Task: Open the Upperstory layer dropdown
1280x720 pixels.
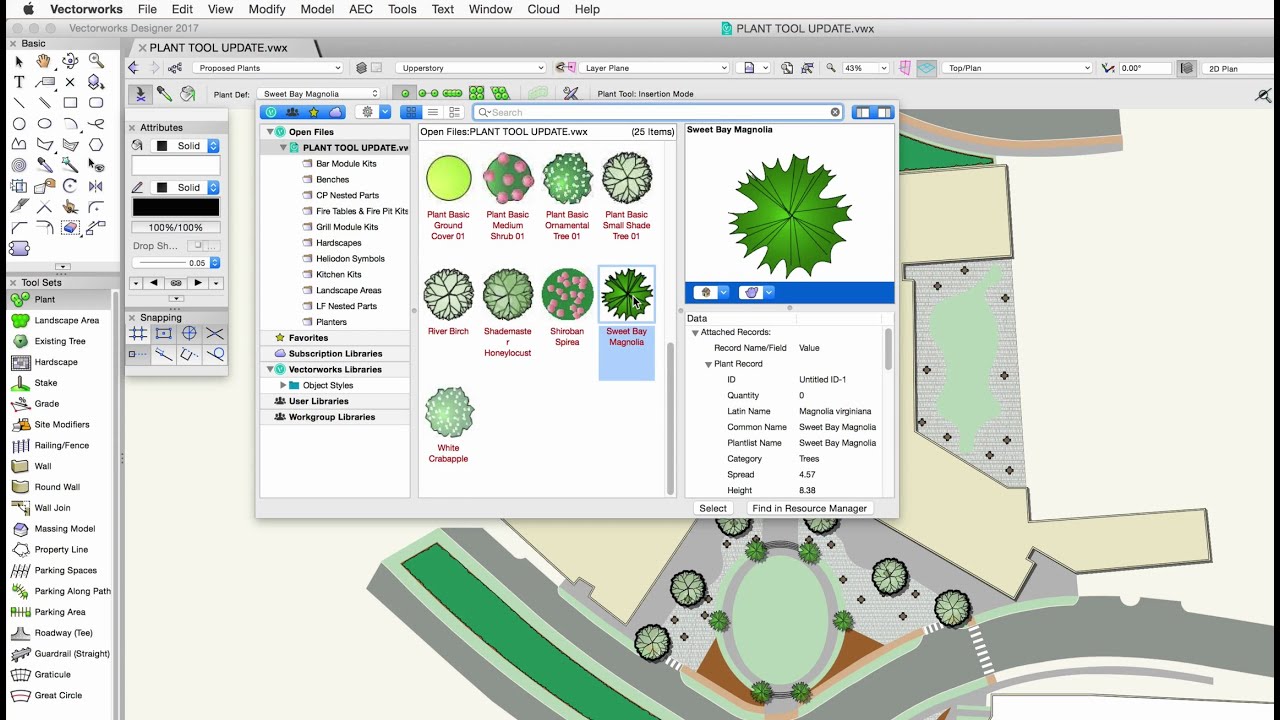Action: tap(471, 68)
